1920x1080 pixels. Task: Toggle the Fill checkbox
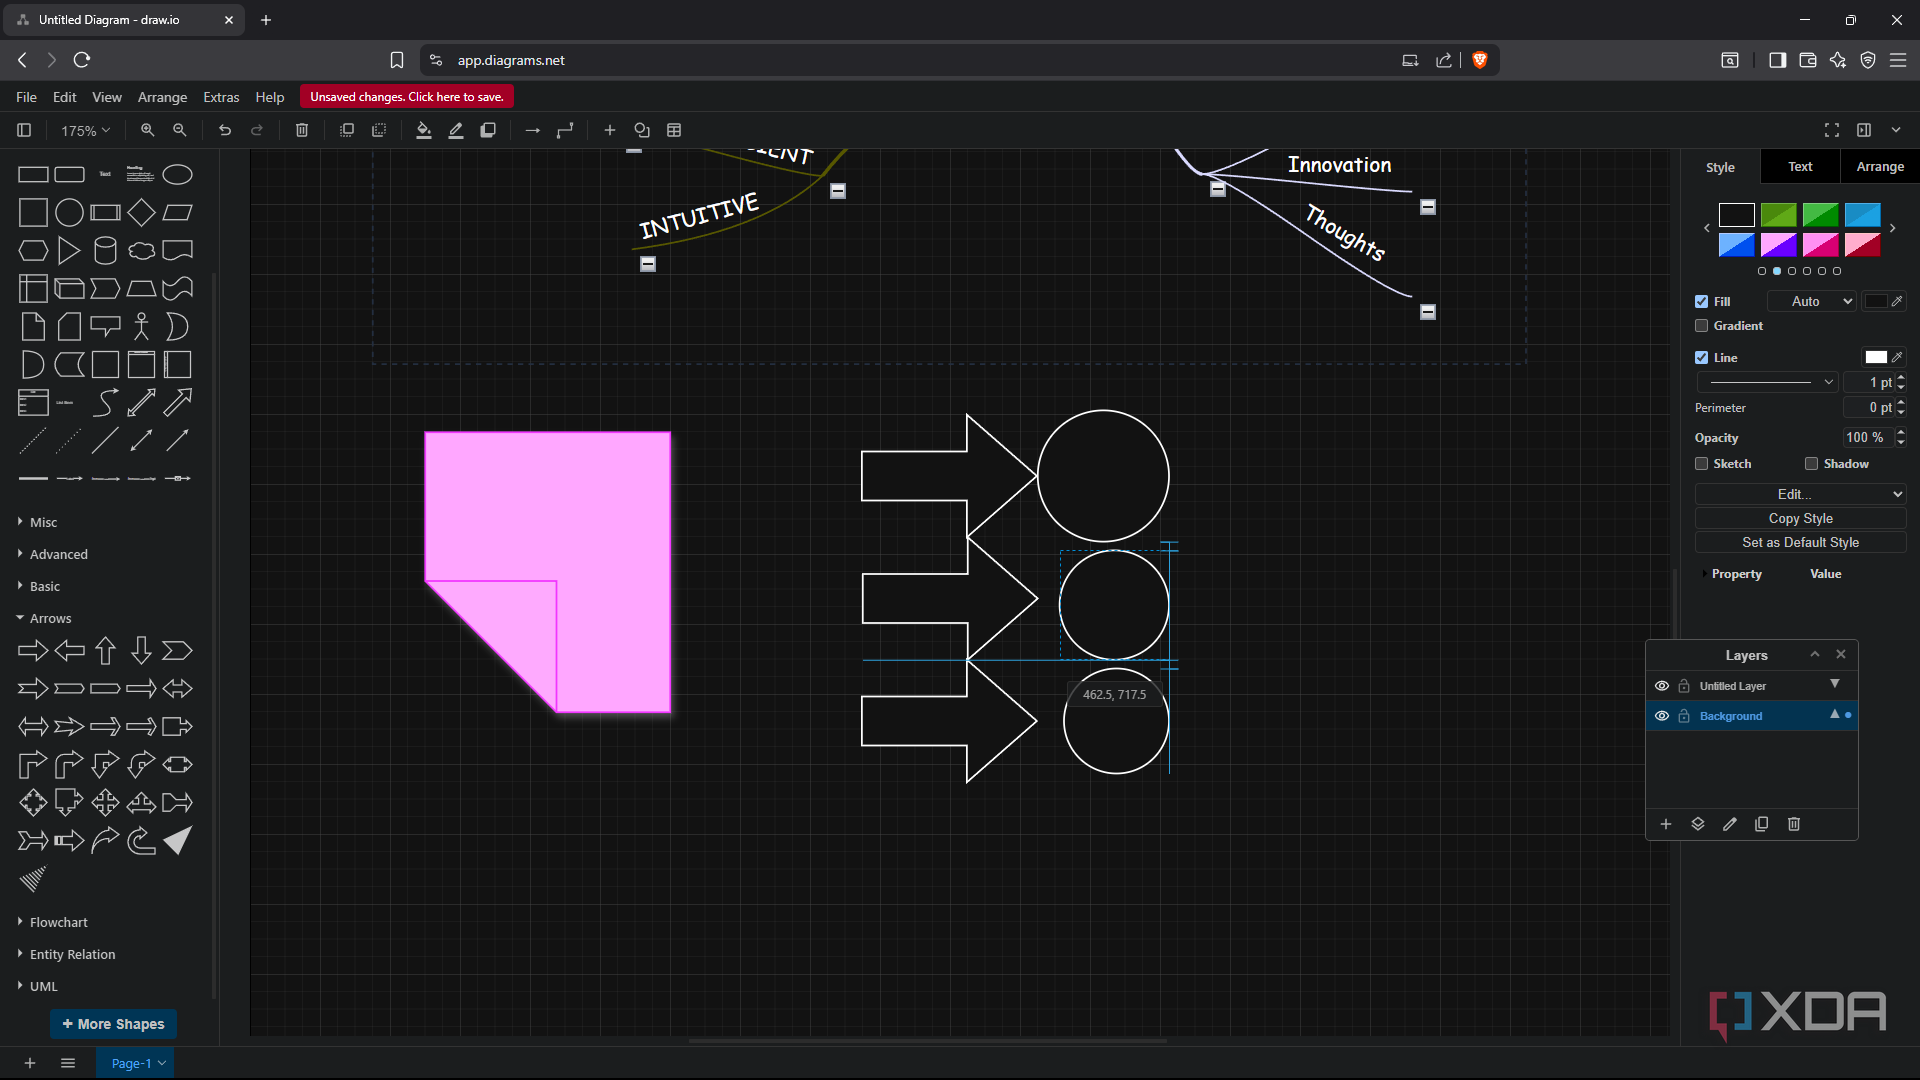pyautogui.click(x=1701, y=301)
